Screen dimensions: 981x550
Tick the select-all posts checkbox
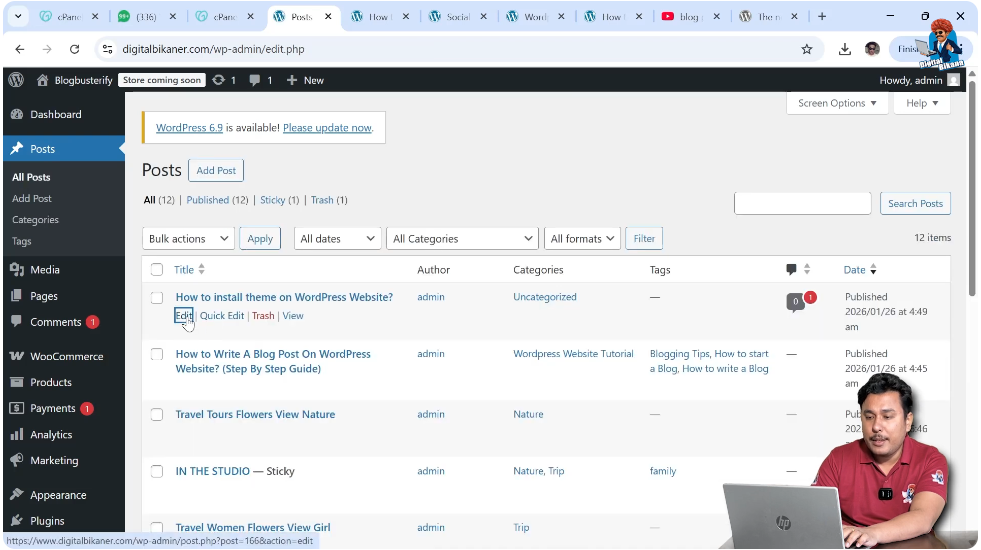157,270
